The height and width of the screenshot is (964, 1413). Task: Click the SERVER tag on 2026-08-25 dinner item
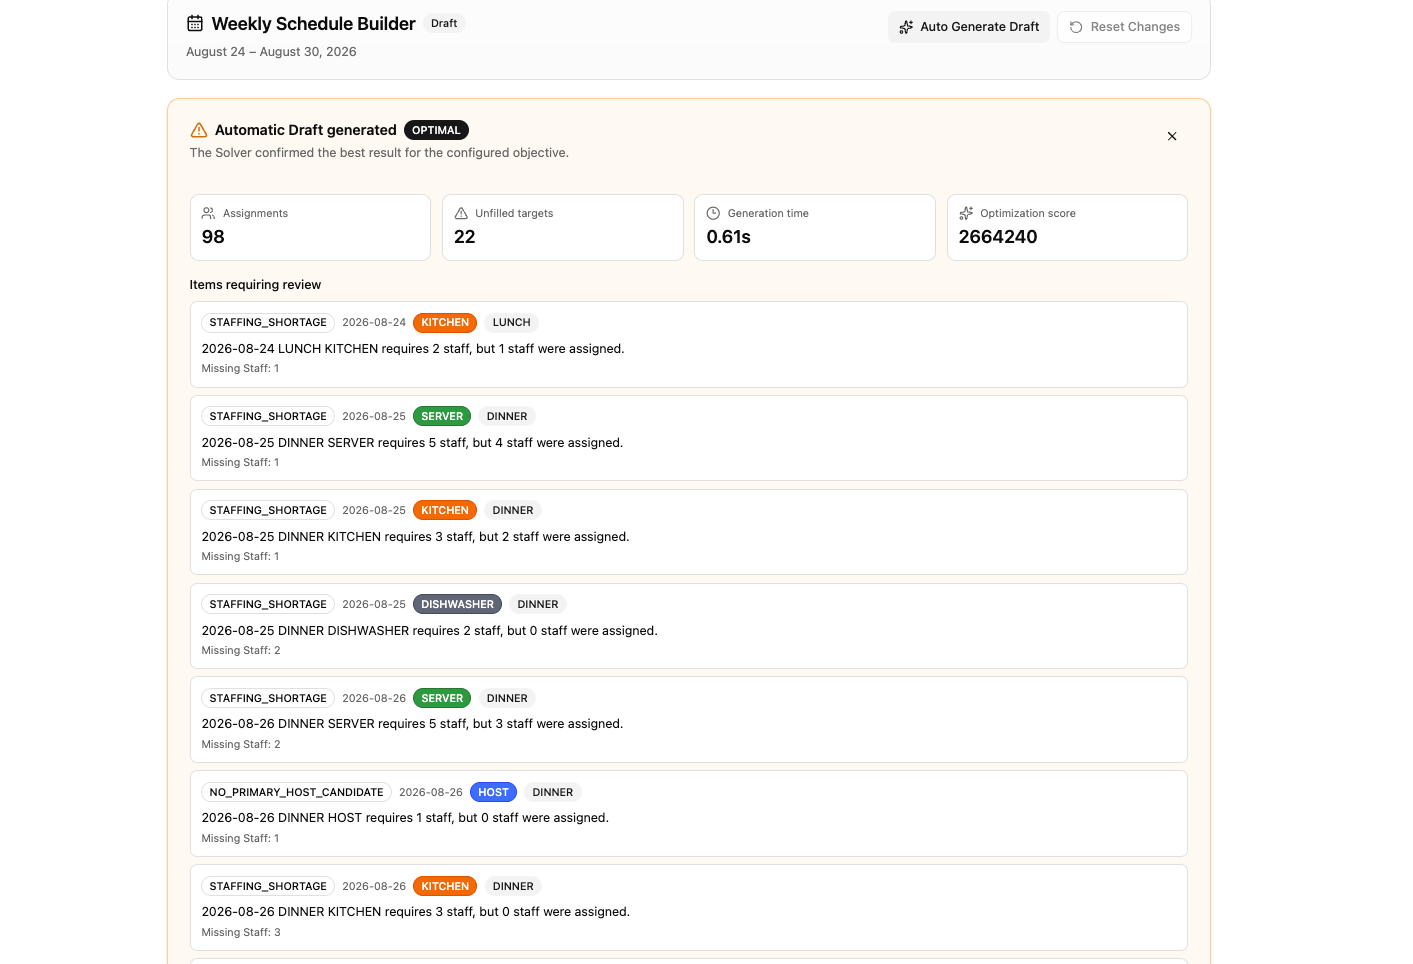(x=442, y=416)
